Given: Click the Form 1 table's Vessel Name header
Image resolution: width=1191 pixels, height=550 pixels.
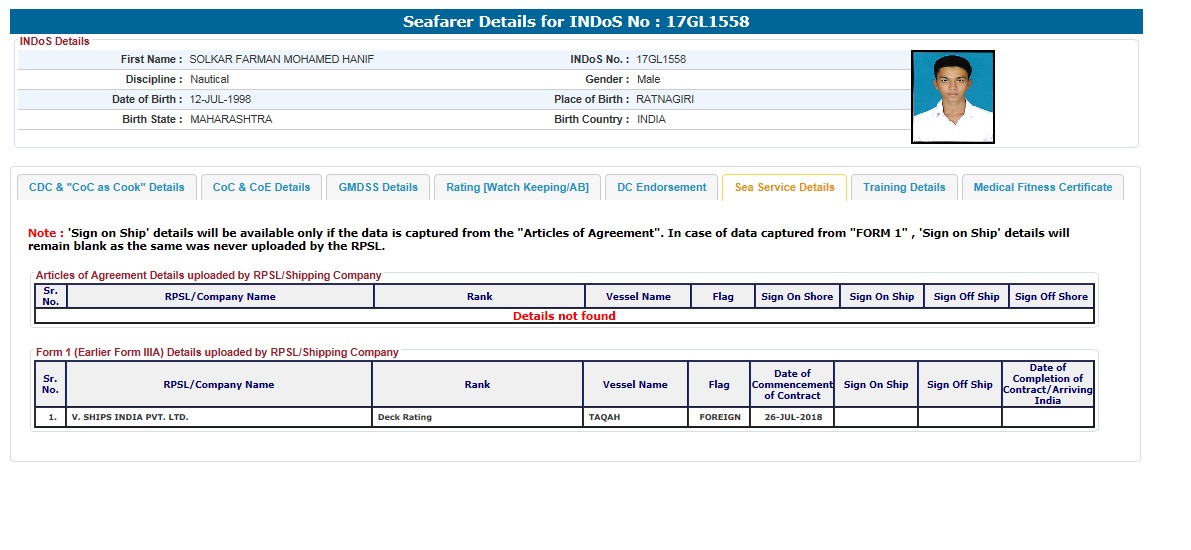Looking at the screenshot, I should click(635, 384).
